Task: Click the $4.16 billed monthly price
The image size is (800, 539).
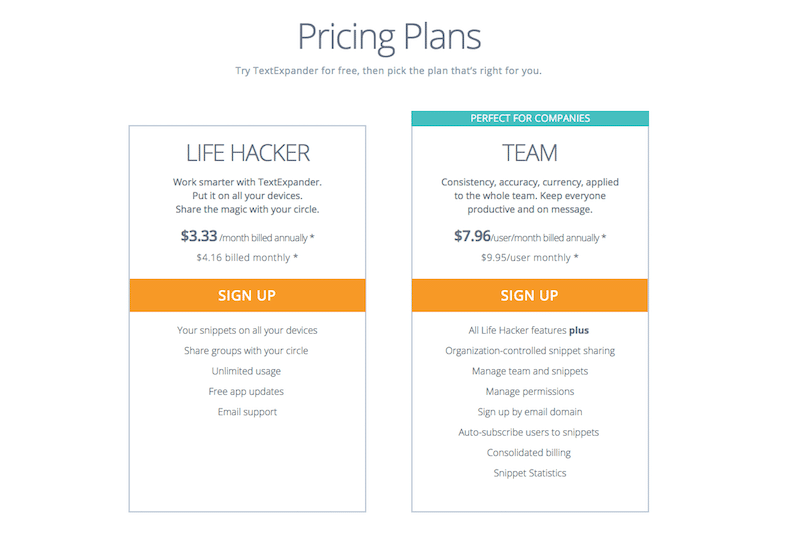Action: click(247, 258)
